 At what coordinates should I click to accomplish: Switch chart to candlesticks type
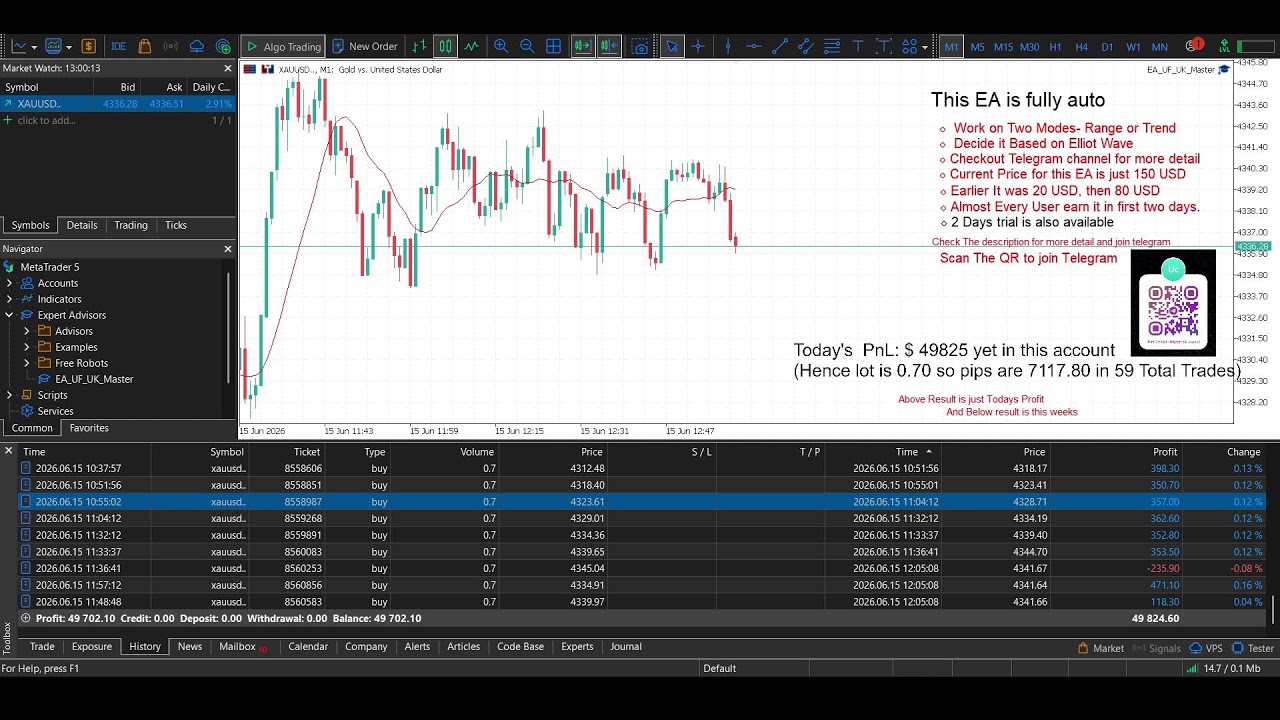pos(445,46)
